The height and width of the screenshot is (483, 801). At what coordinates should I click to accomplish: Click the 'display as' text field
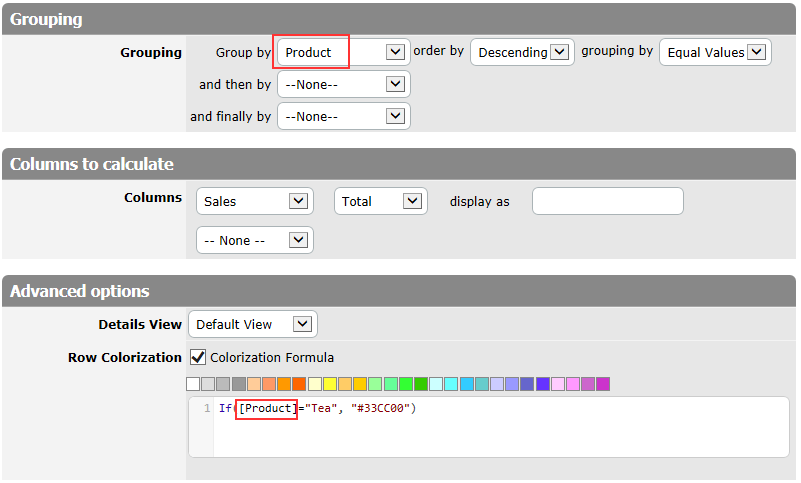tap(608, 201)
